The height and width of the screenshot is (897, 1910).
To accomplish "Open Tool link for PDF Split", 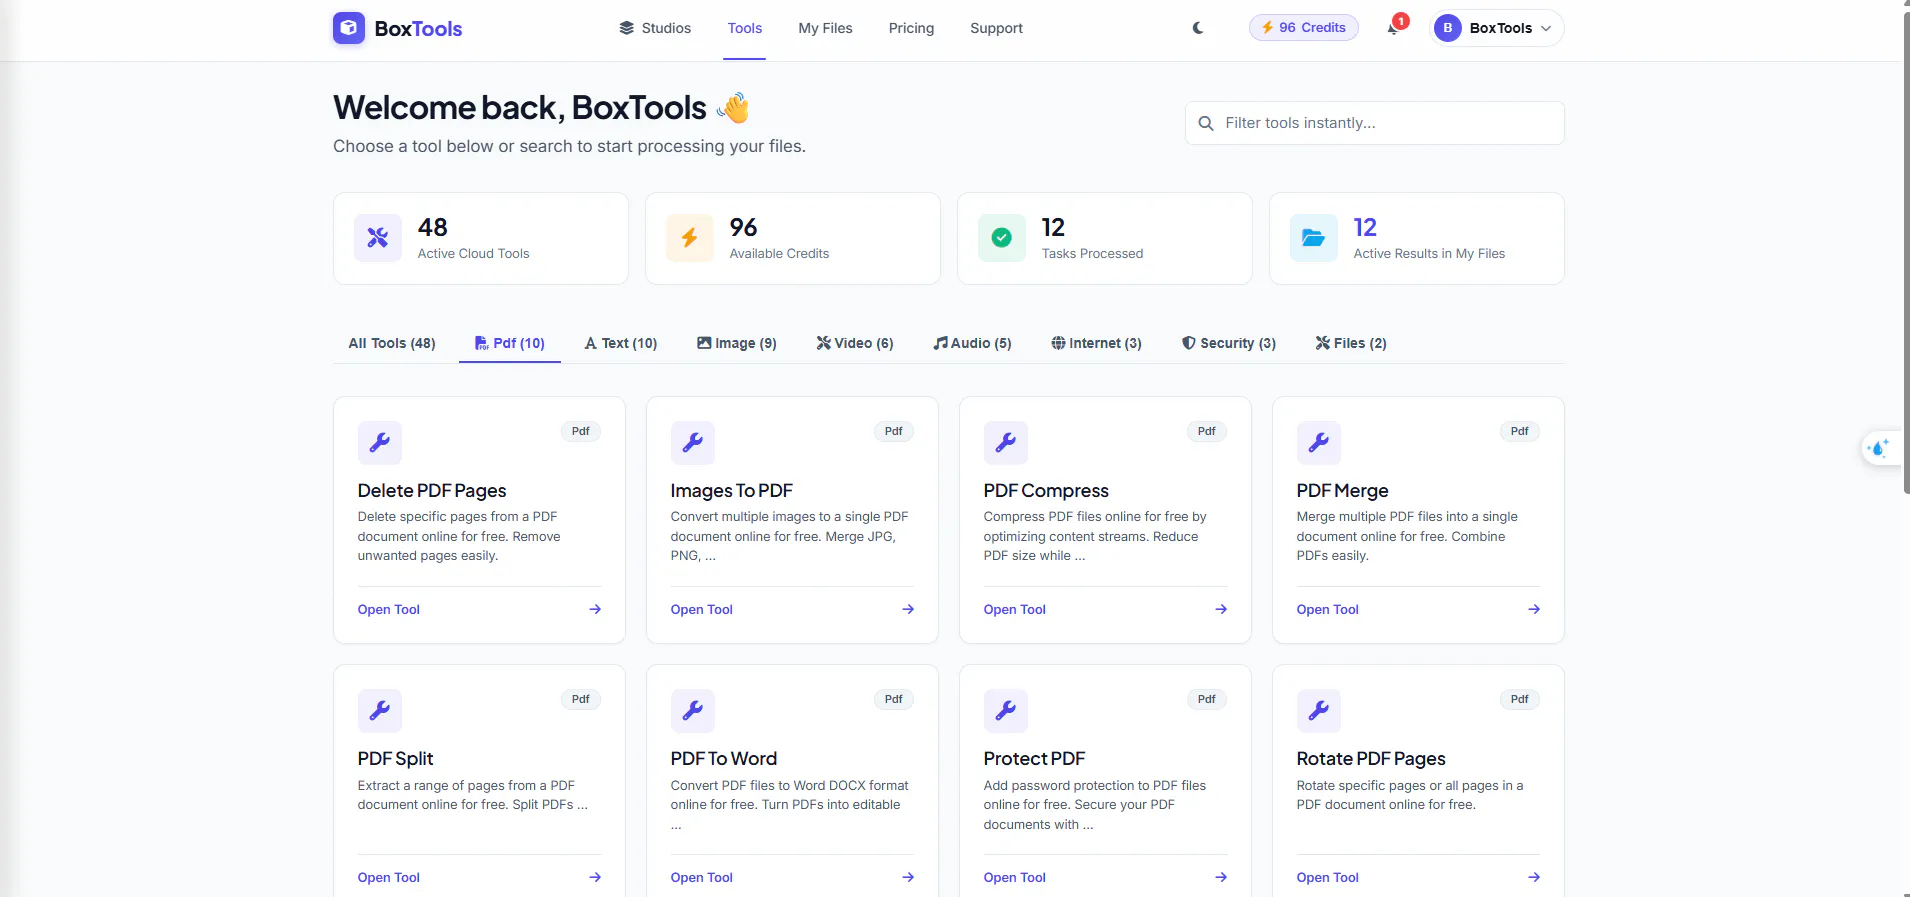I will (389, 877).
